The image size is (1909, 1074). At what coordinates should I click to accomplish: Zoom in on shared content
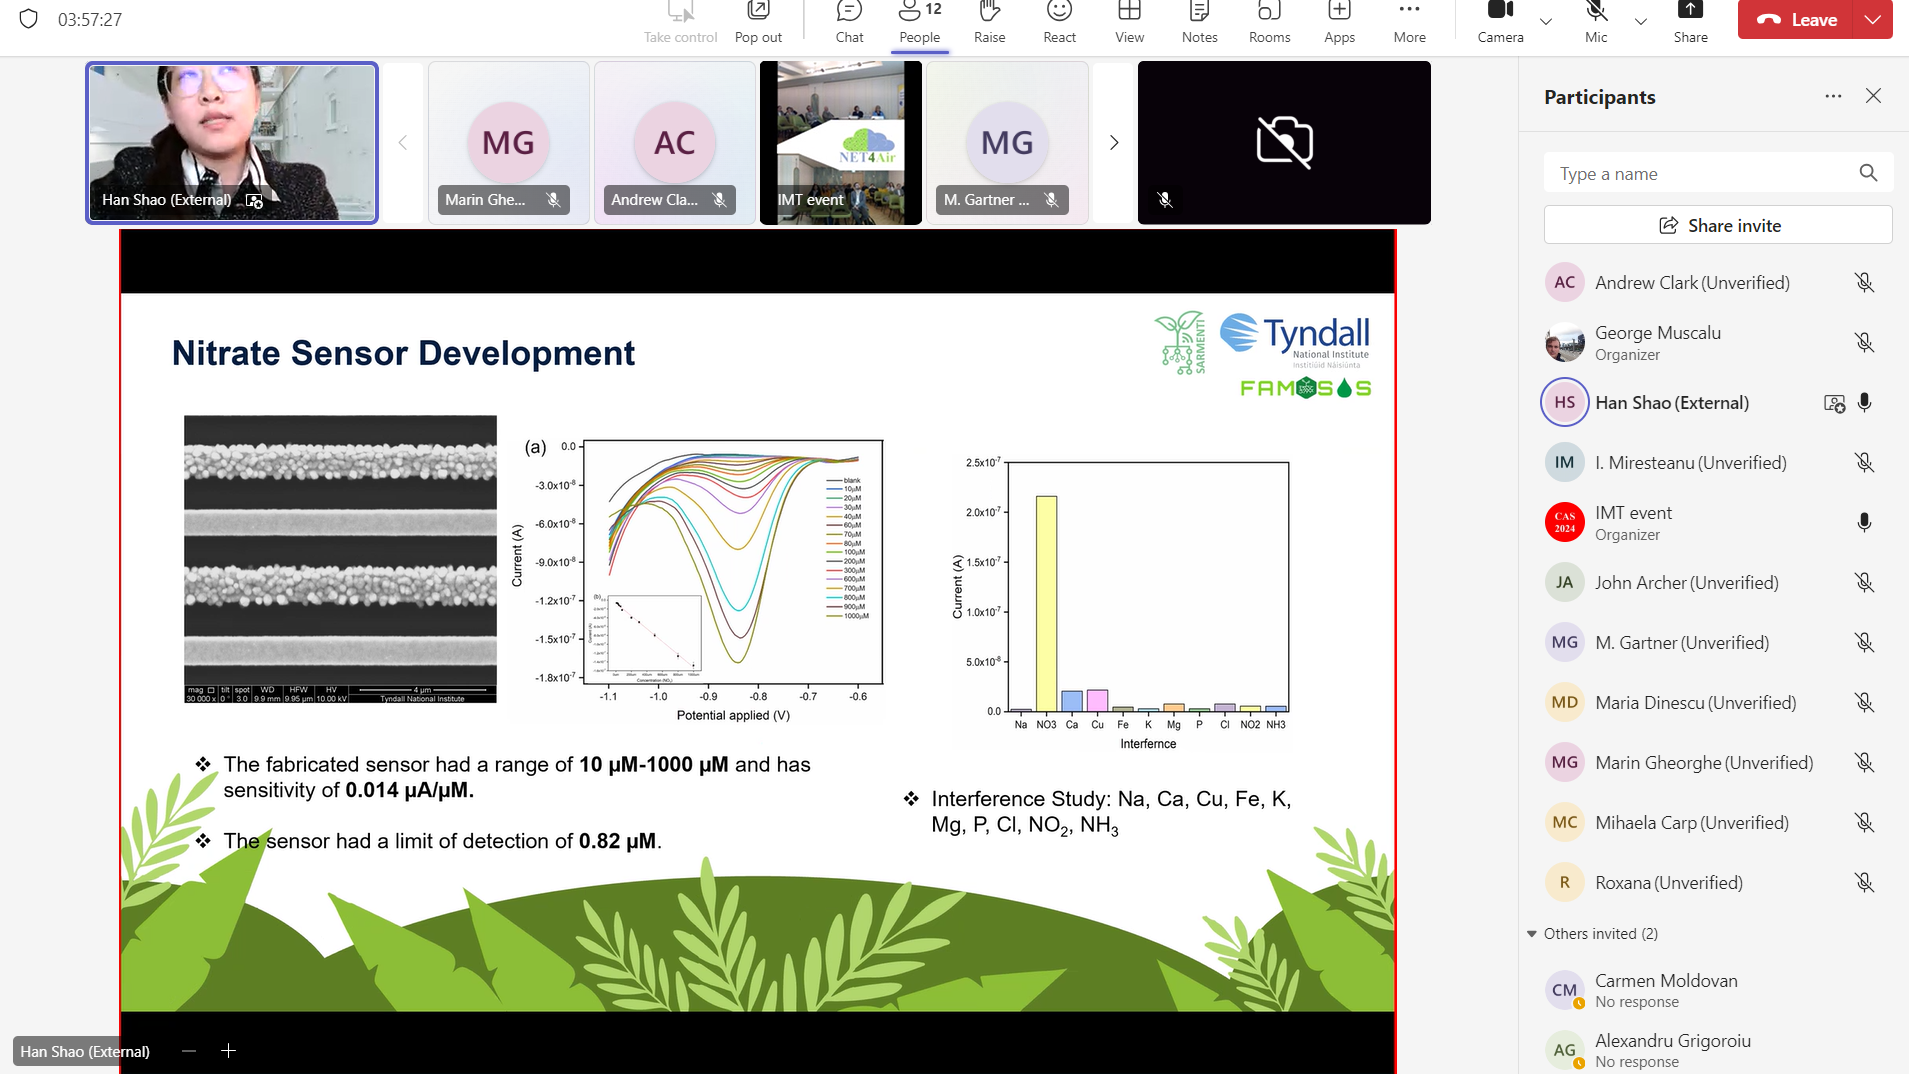pyautogui.click(x=228, y=1051)
